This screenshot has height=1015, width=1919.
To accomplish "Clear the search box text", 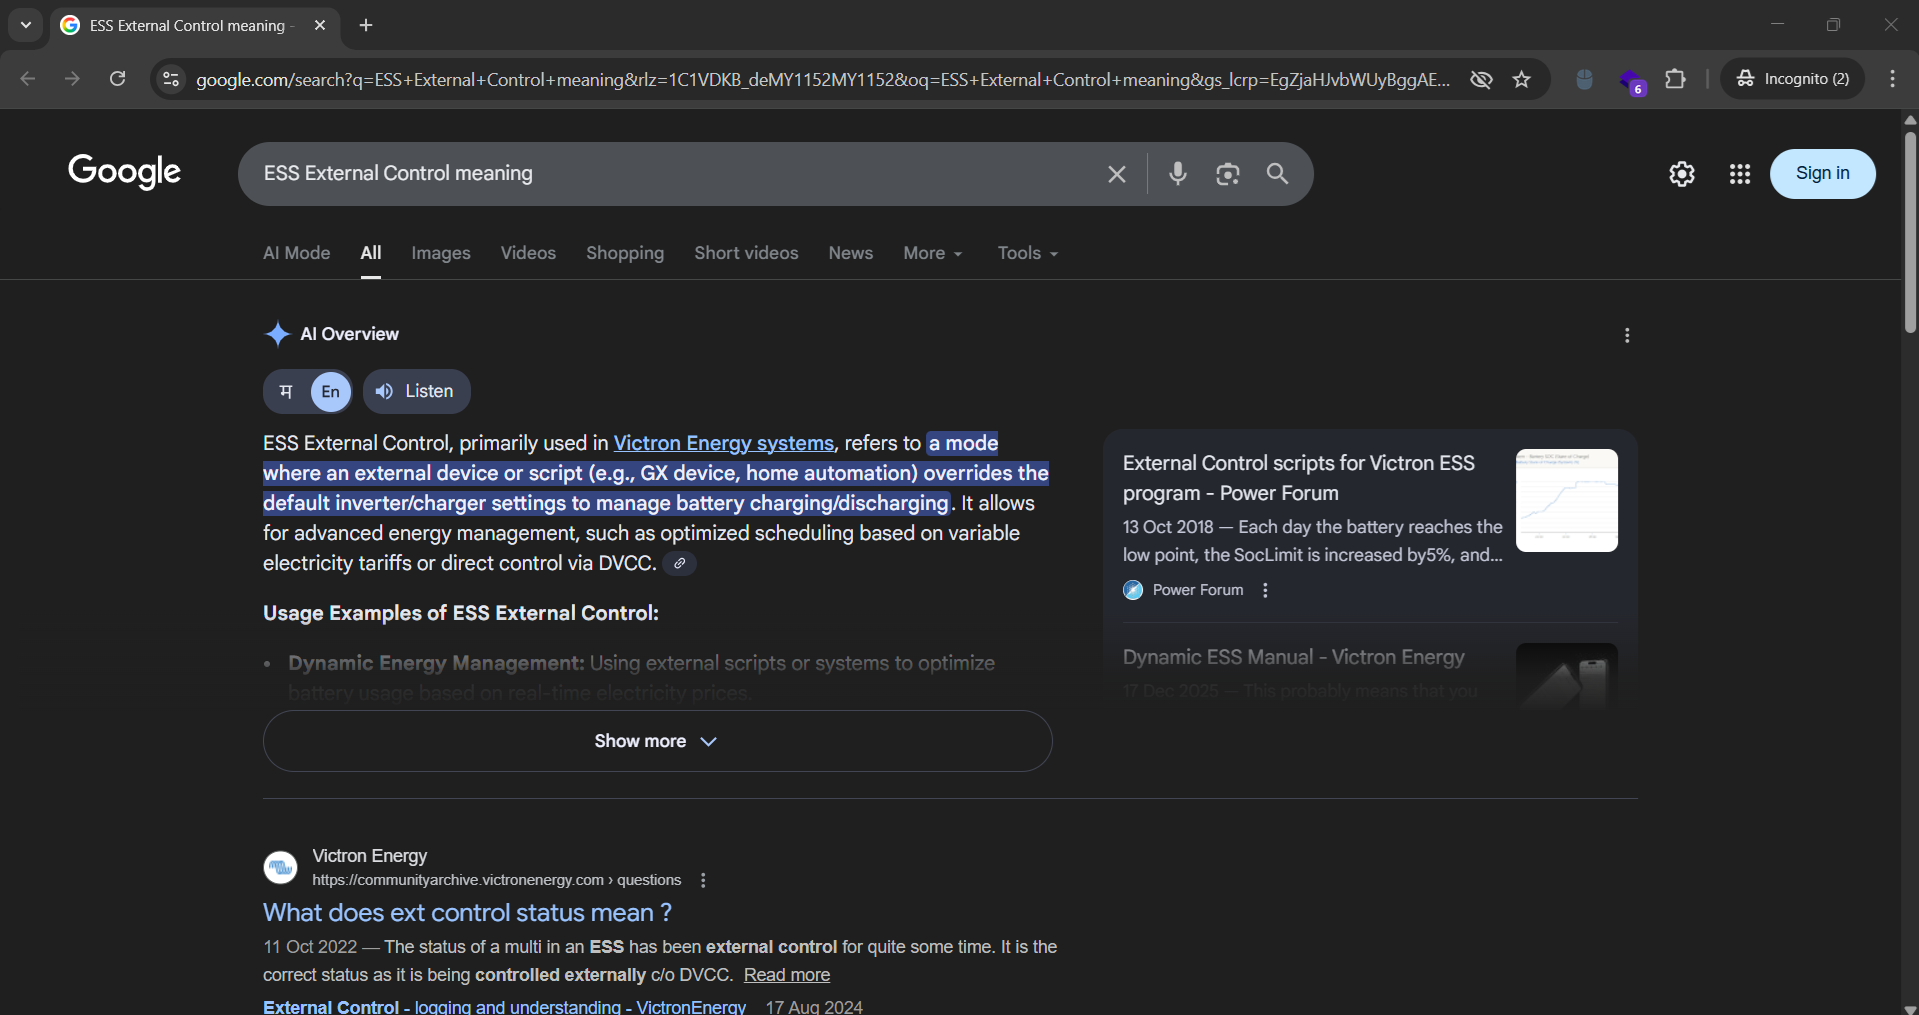I will 1117,174.
